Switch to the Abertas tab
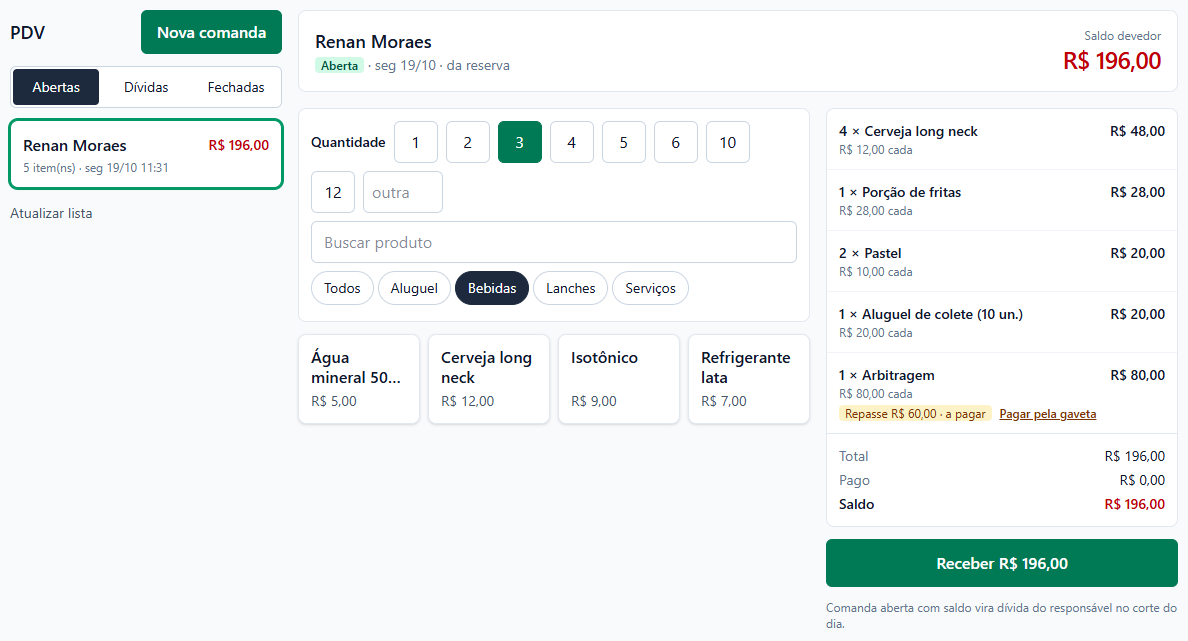Screen dimensions: 1188x641 pyautogui.click(x=56, y=87)
